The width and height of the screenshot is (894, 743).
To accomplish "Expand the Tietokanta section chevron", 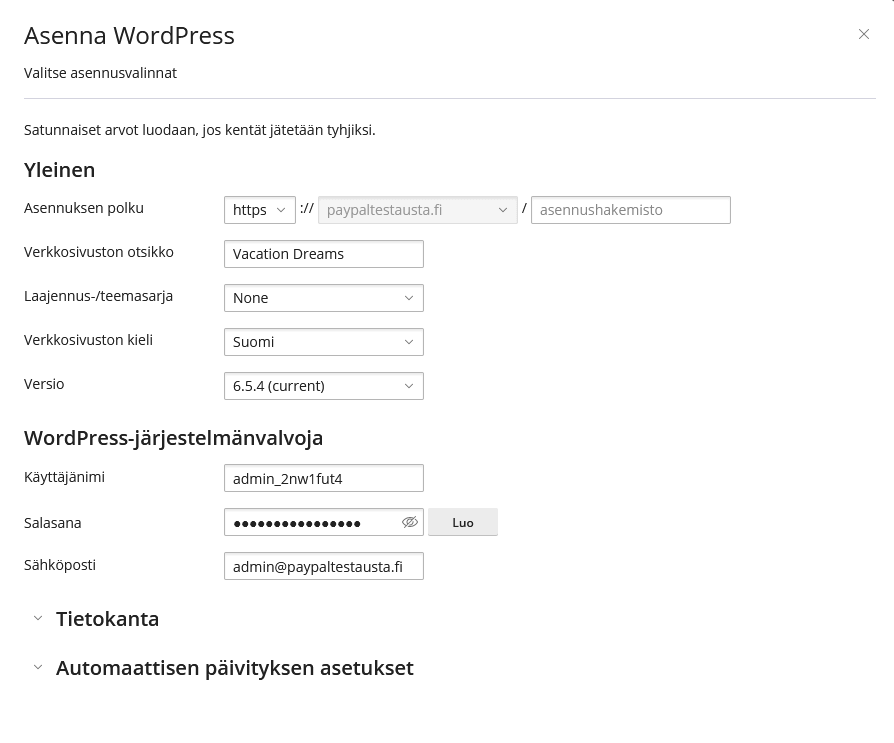I will click(38, 618).
